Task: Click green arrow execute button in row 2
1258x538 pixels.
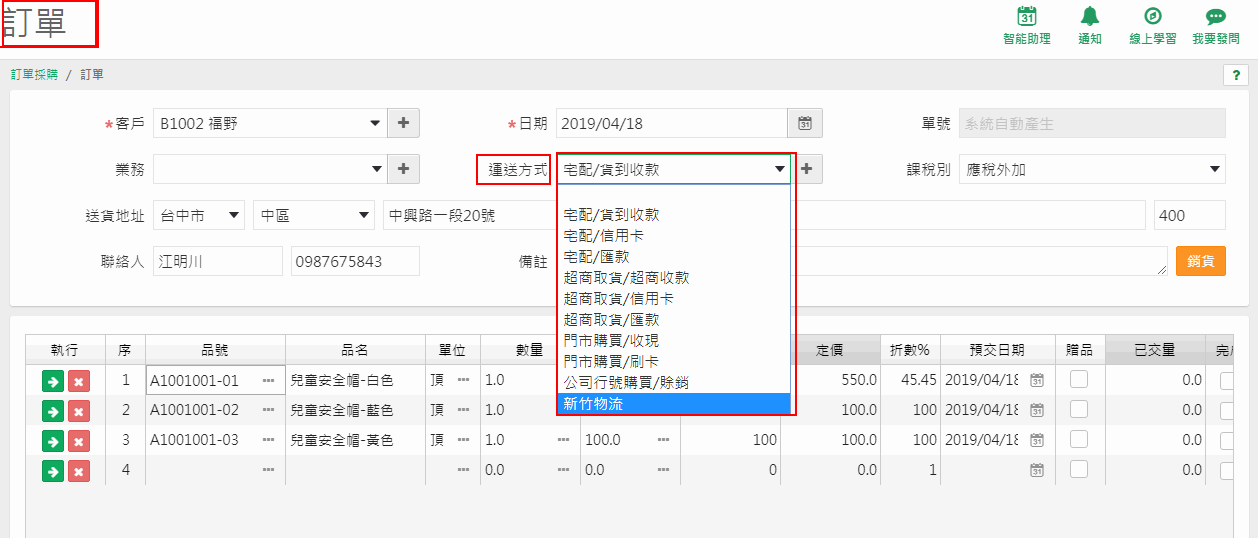Action: pyautogui.click(x=52, y=411)
